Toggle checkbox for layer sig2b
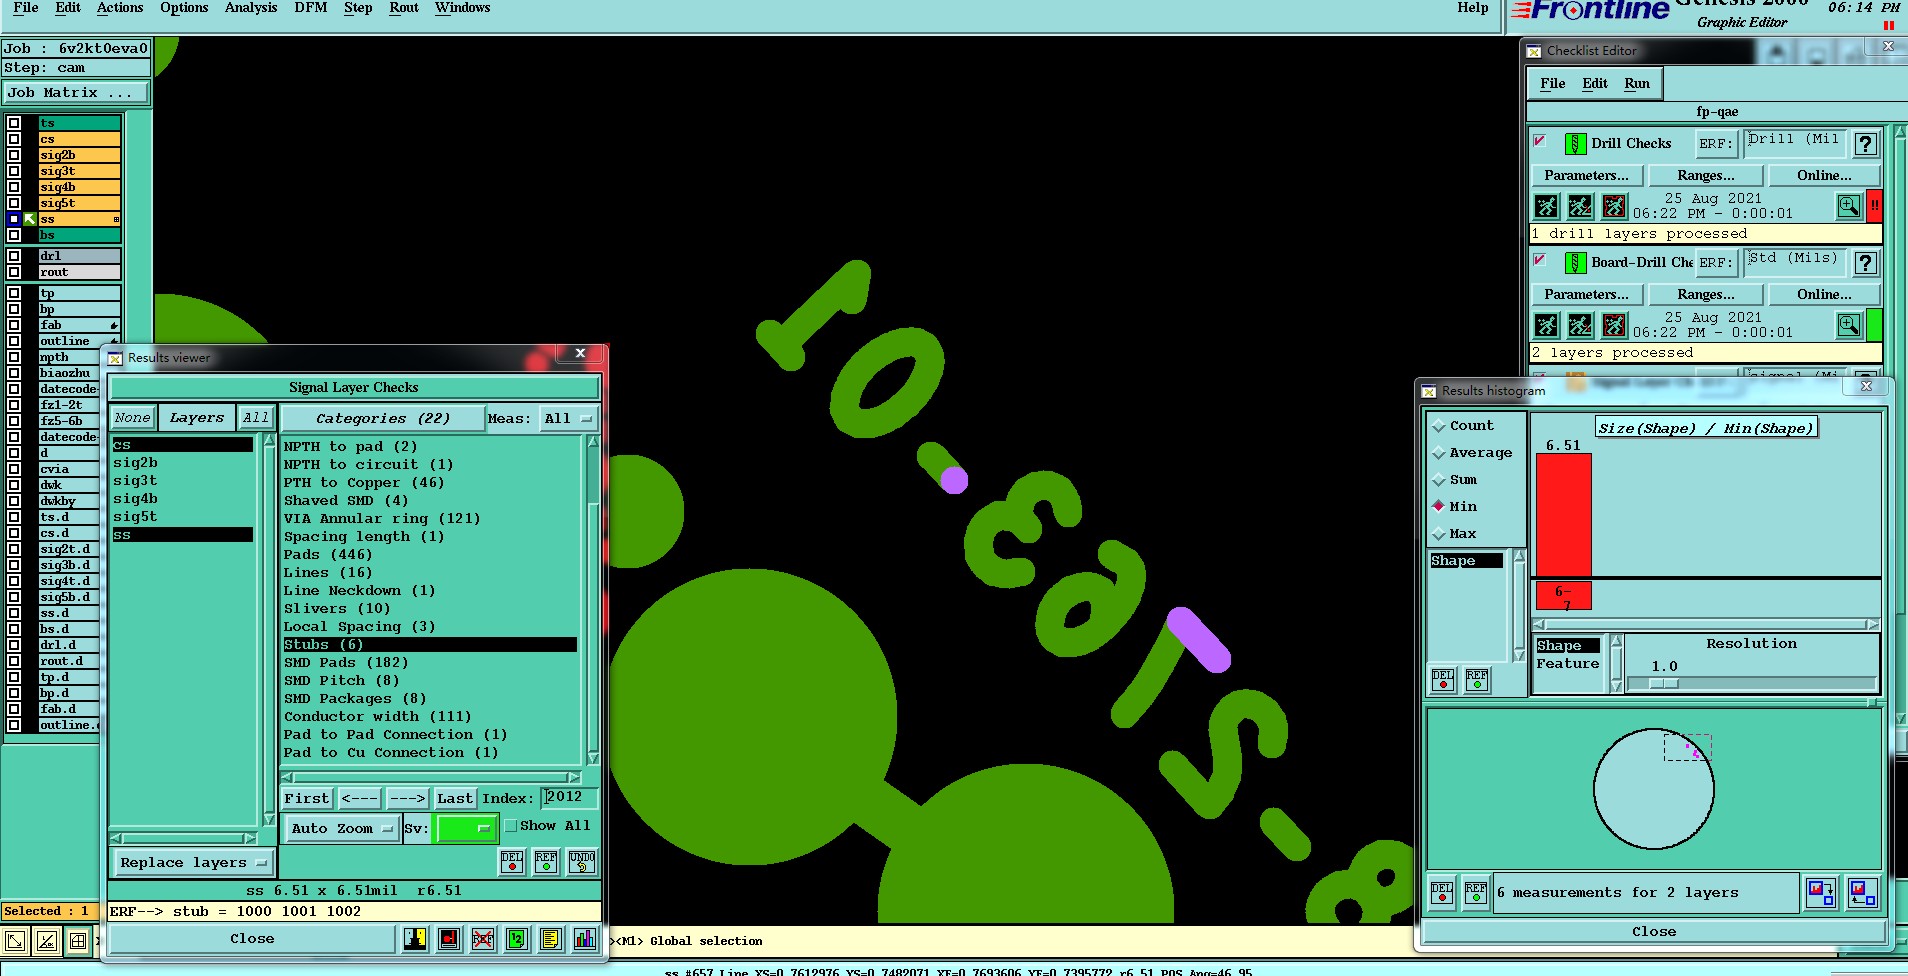 [x=14, y=155]
